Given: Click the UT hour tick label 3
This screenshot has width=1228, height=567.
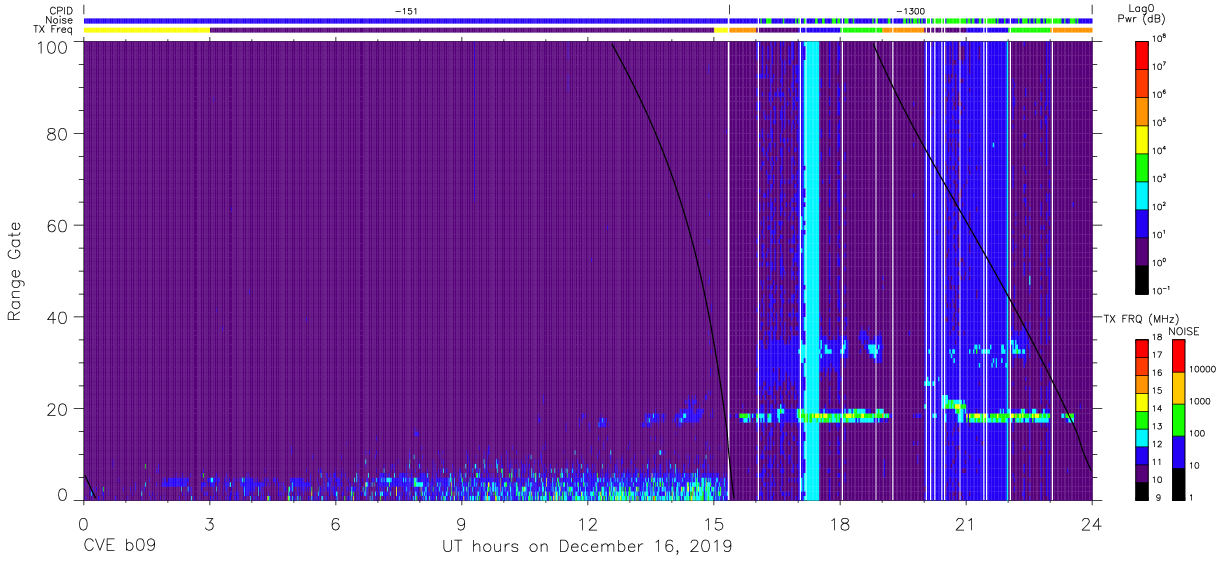Looking at the screenshot, I should point(209,523).
